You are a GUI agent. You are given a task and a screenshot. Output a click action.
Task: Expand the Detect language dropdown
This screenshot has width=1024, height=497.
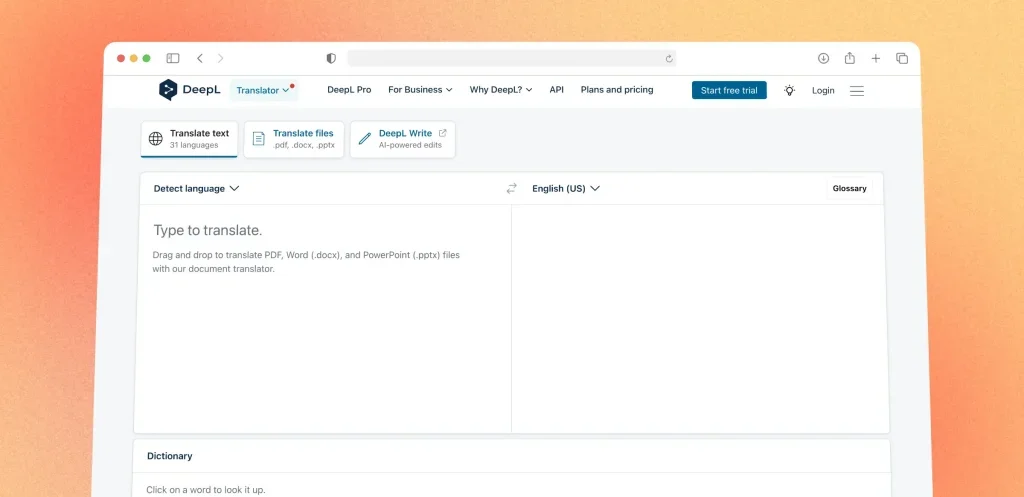click(x=196, y=188)
